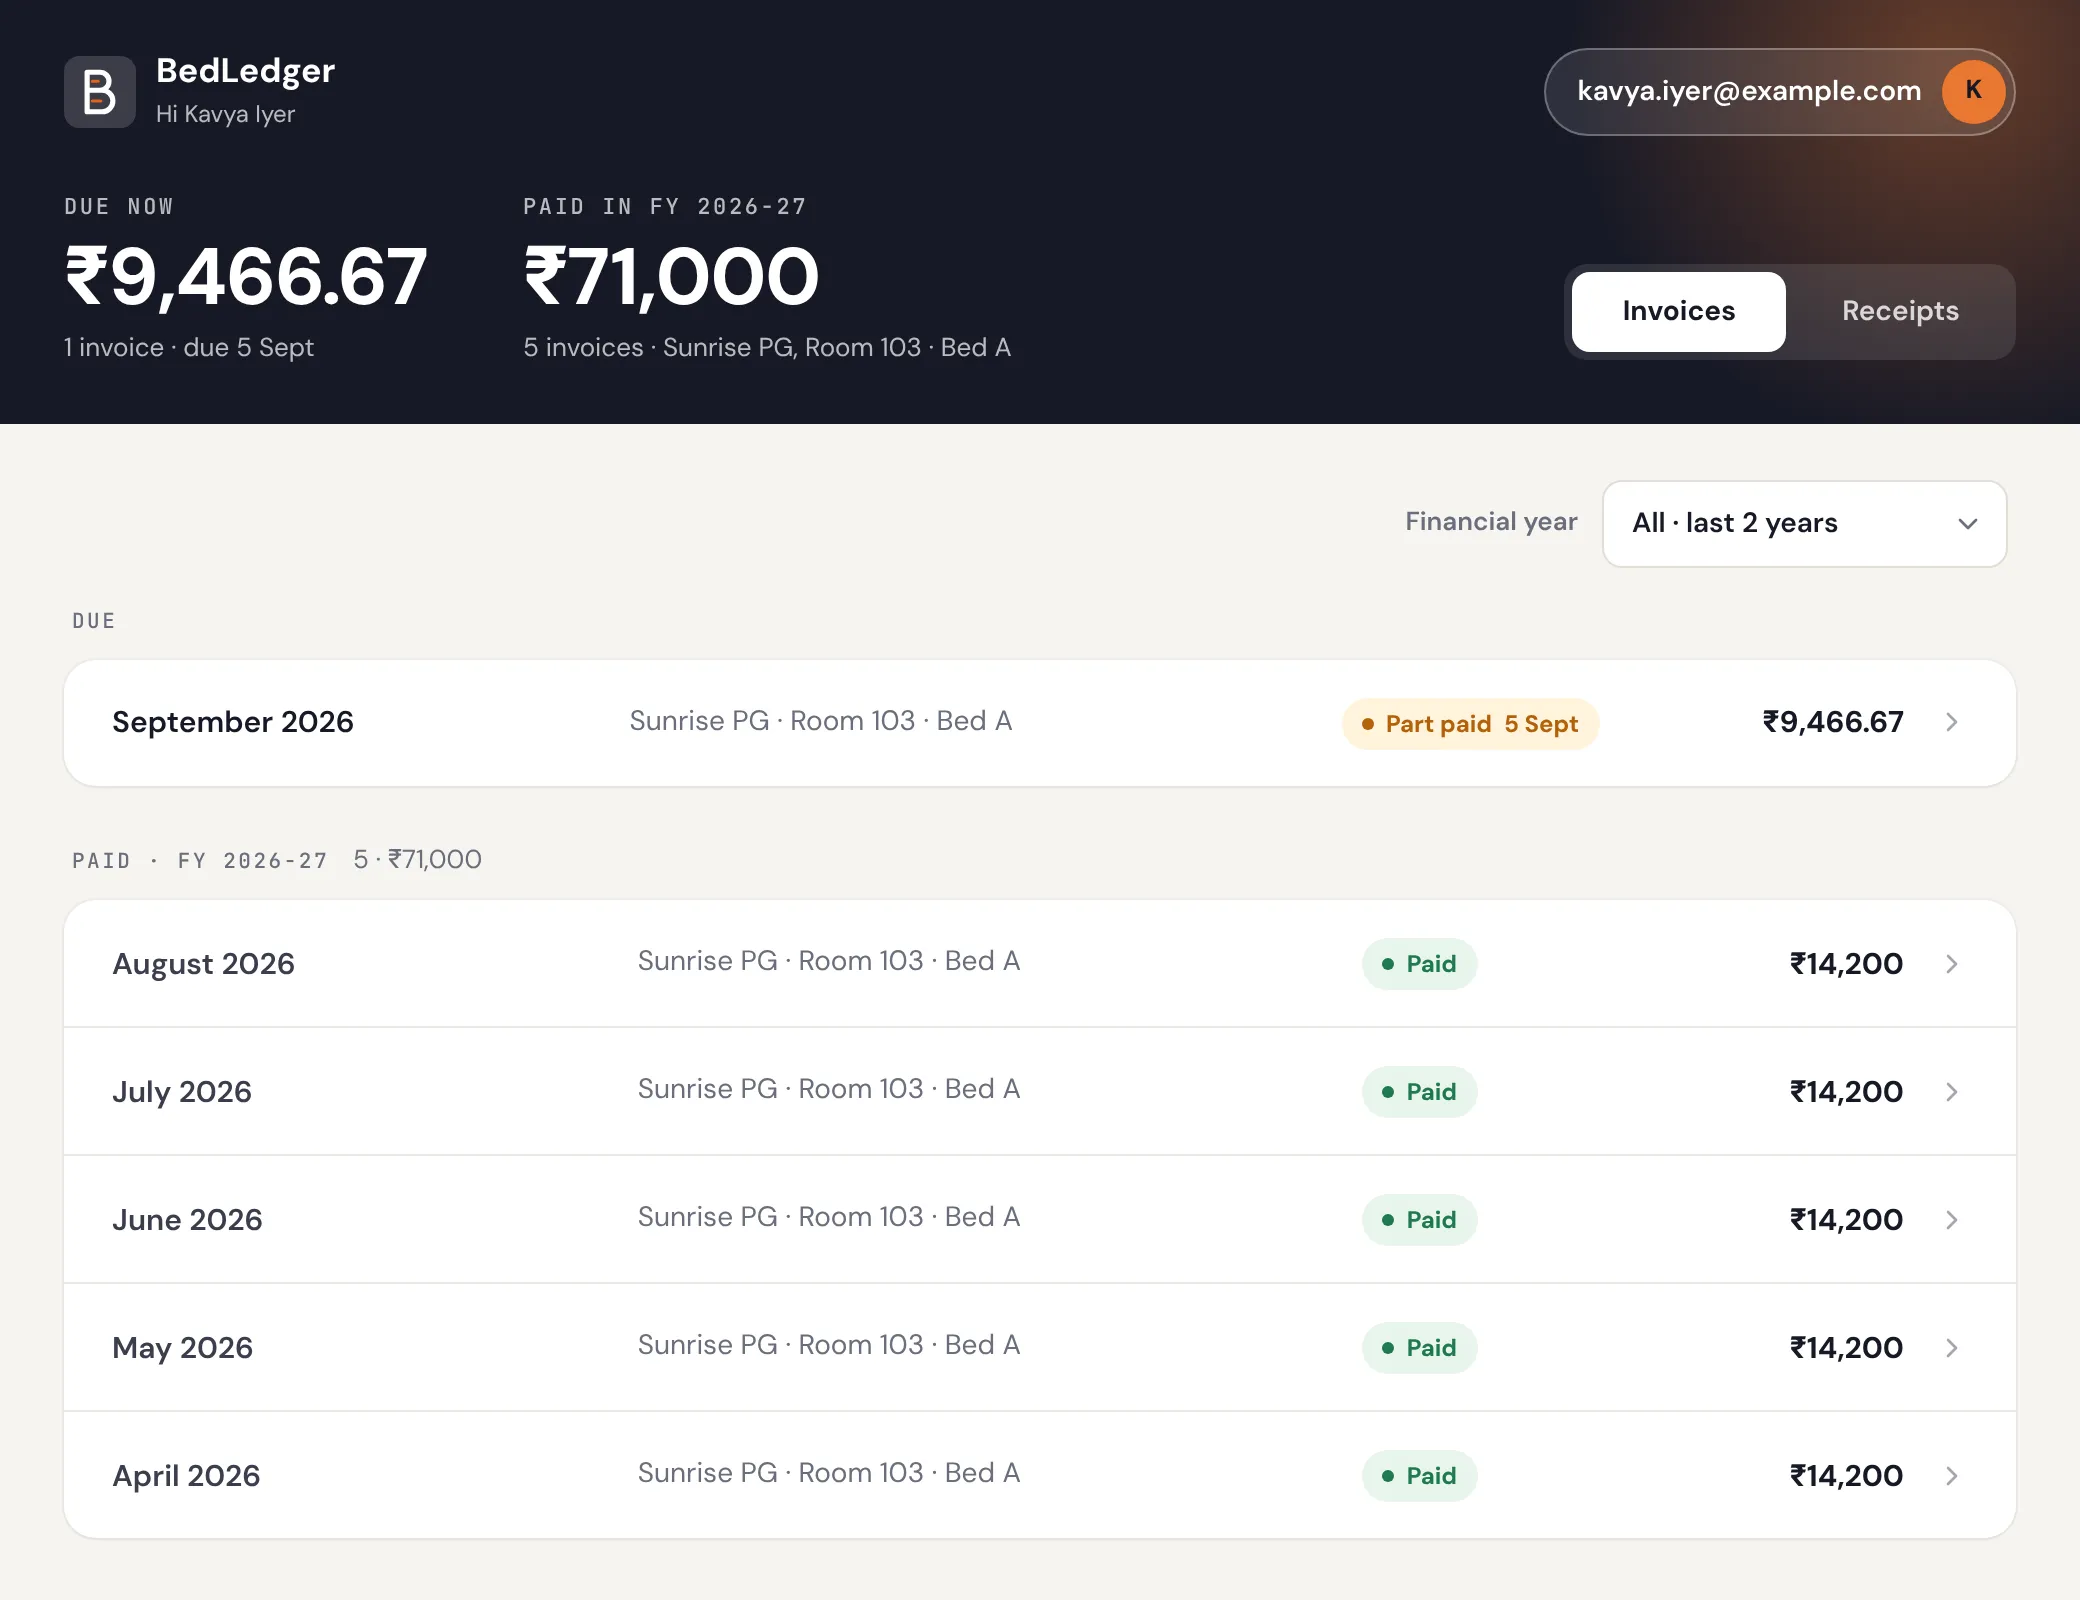
Task: Expand the April 2026 invoice chevron
Action: pyautogui.click(x=1951, y=1476)
